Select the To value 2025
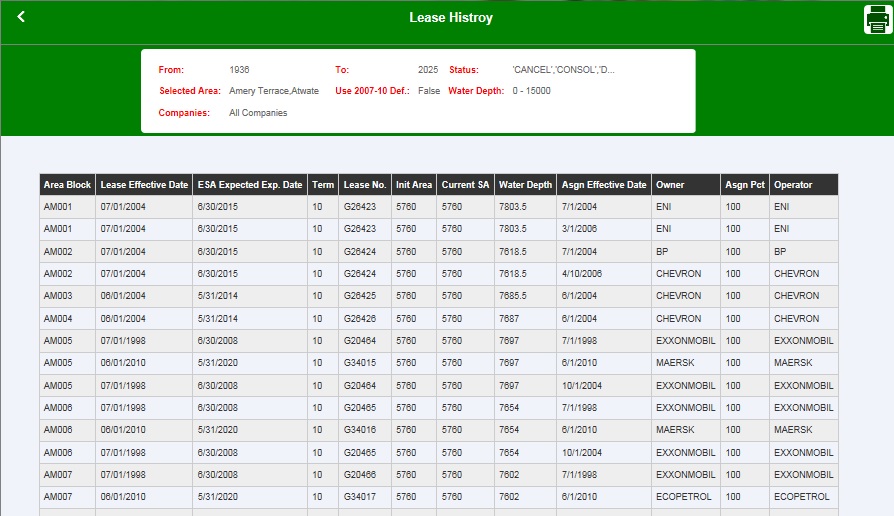 coord(428,70)
